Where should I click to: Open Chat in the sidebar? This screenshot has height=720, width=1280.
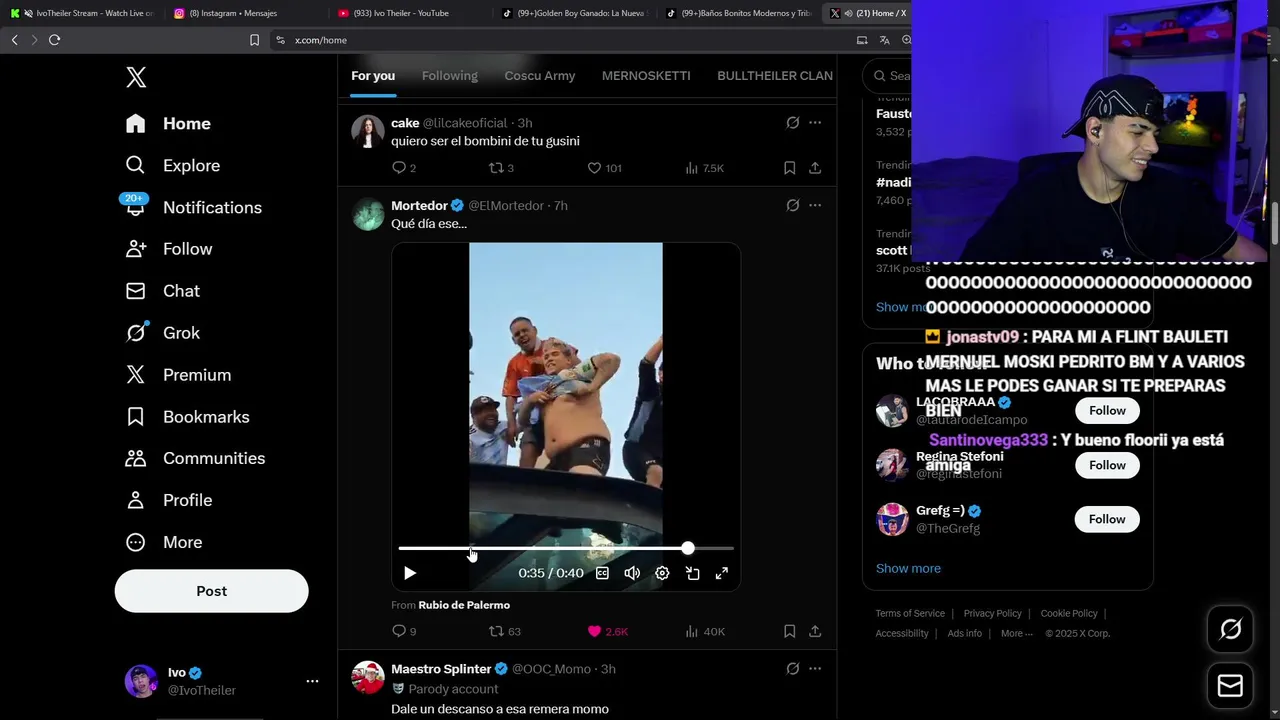[162, 291]
